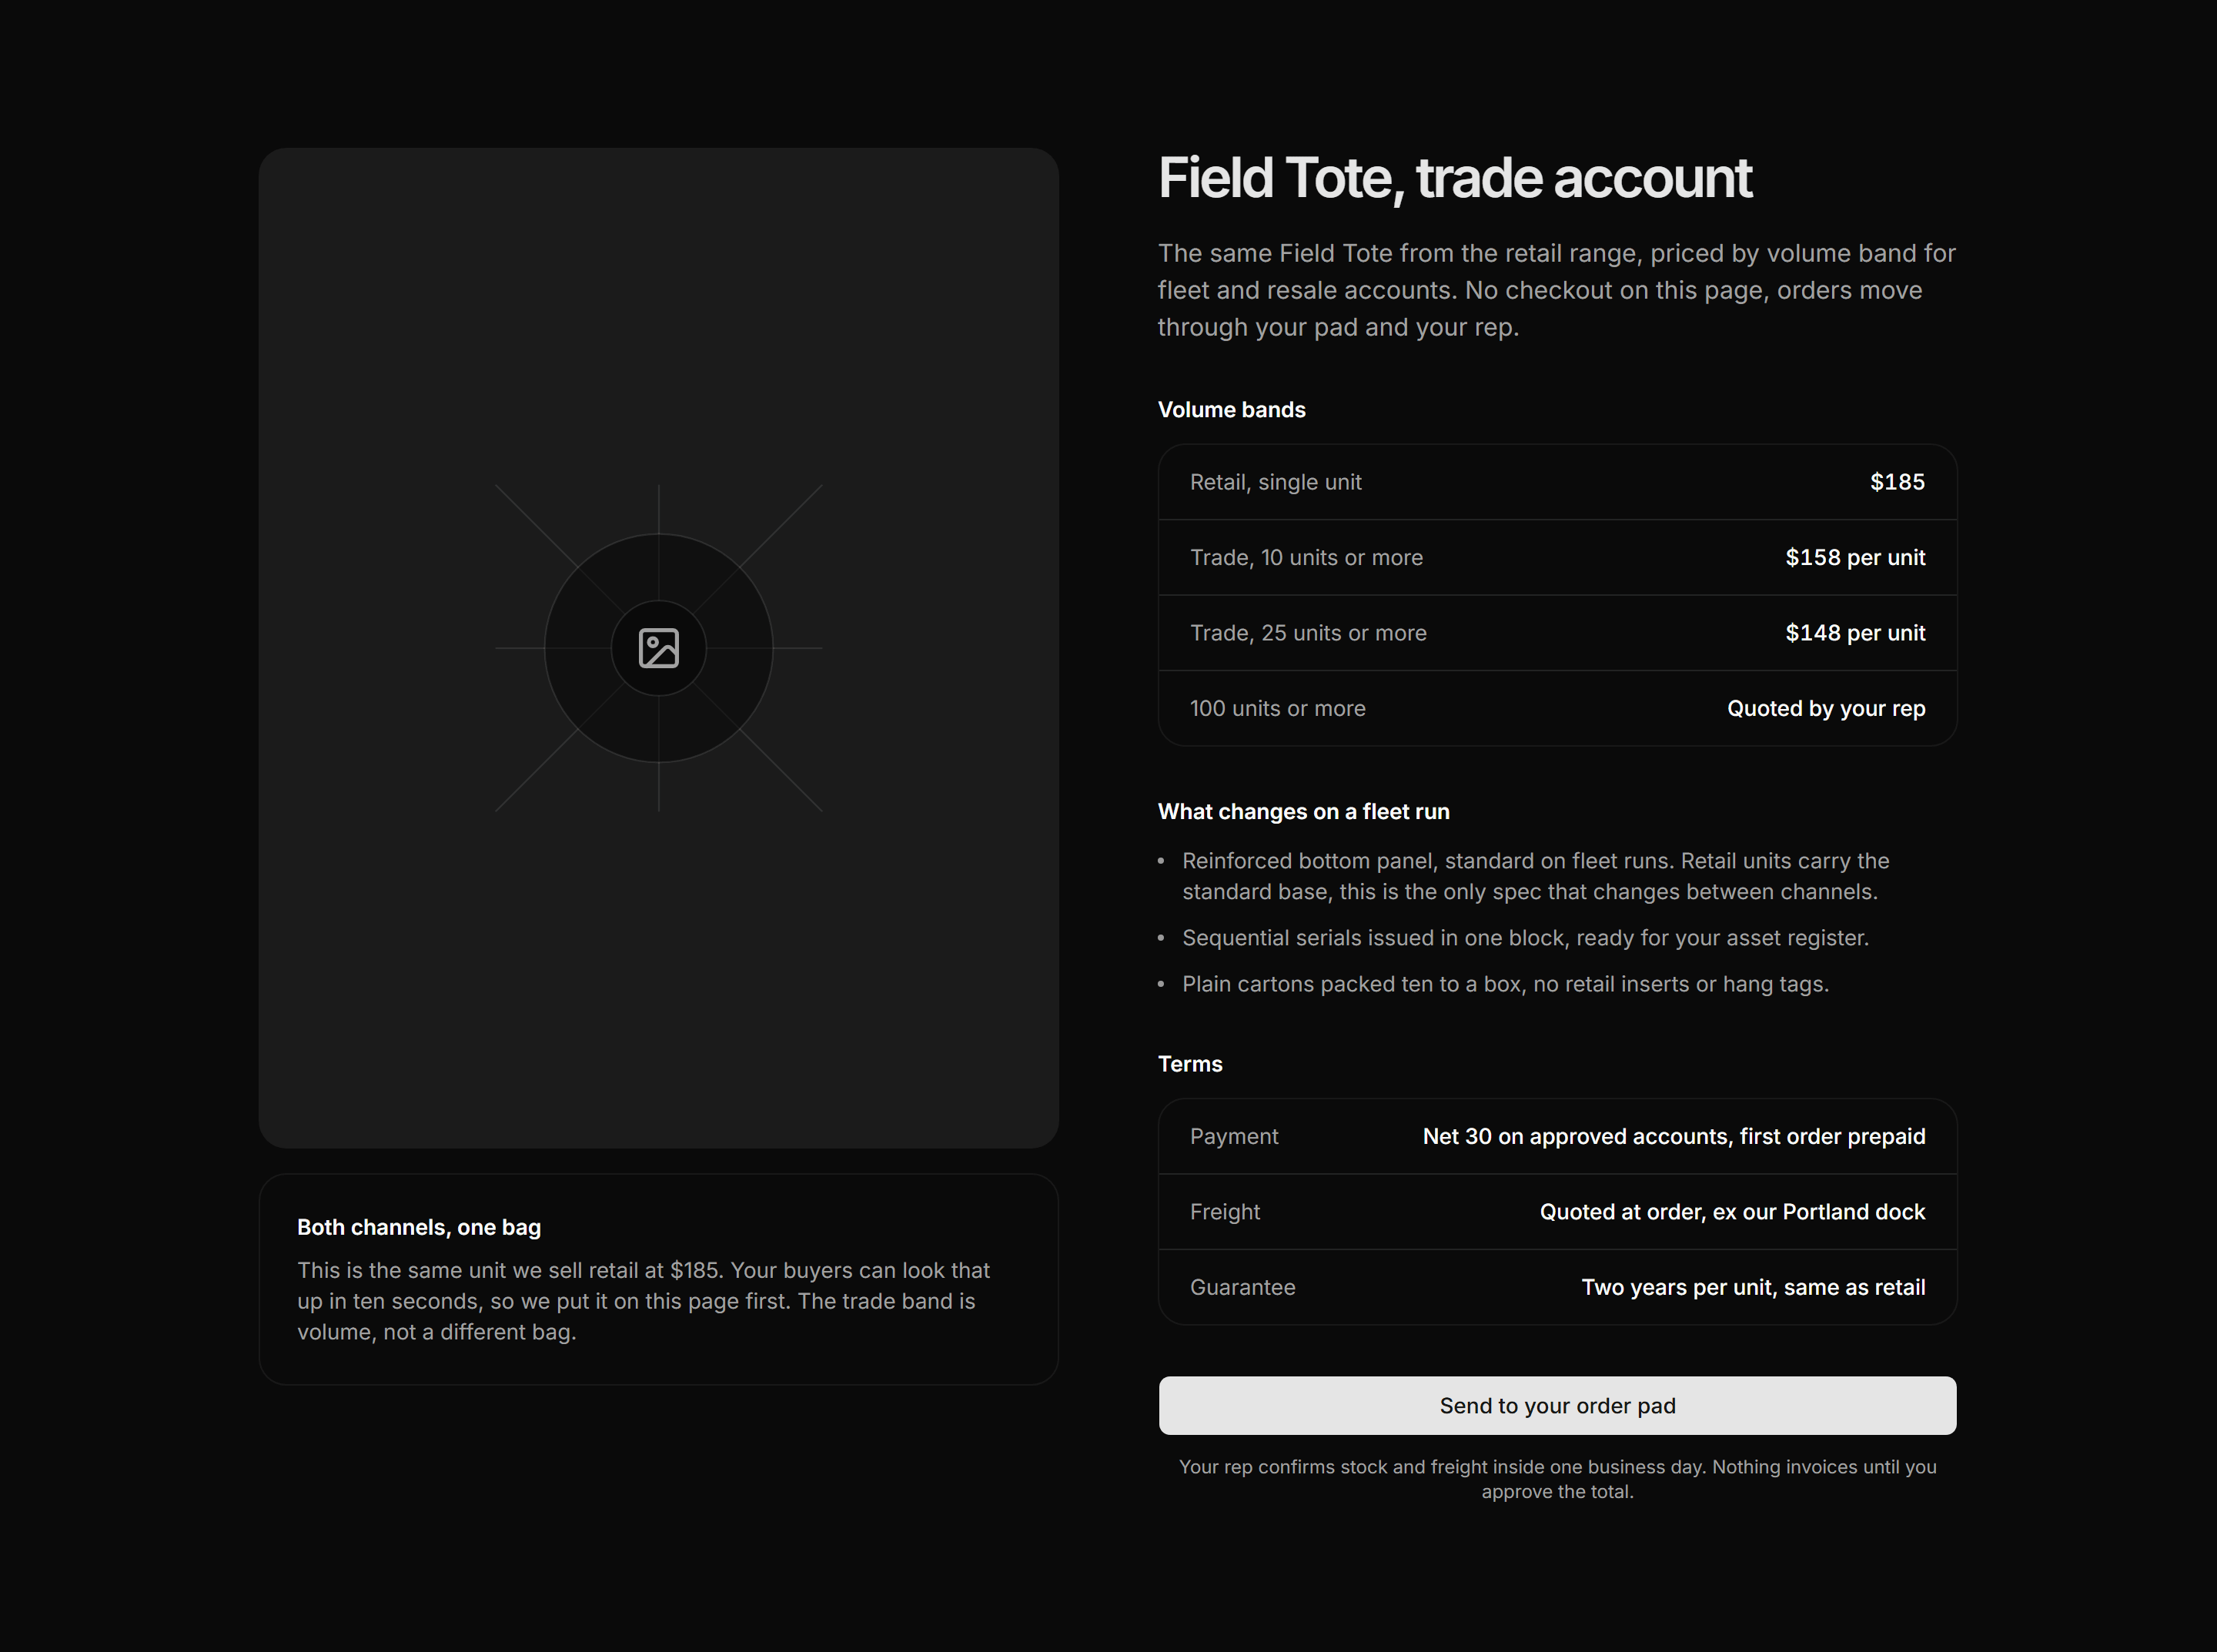2217x1652 pixels.
Task: Click the Send to your order pad button
Action: pyautogui.click(x=1557, y=1405)
